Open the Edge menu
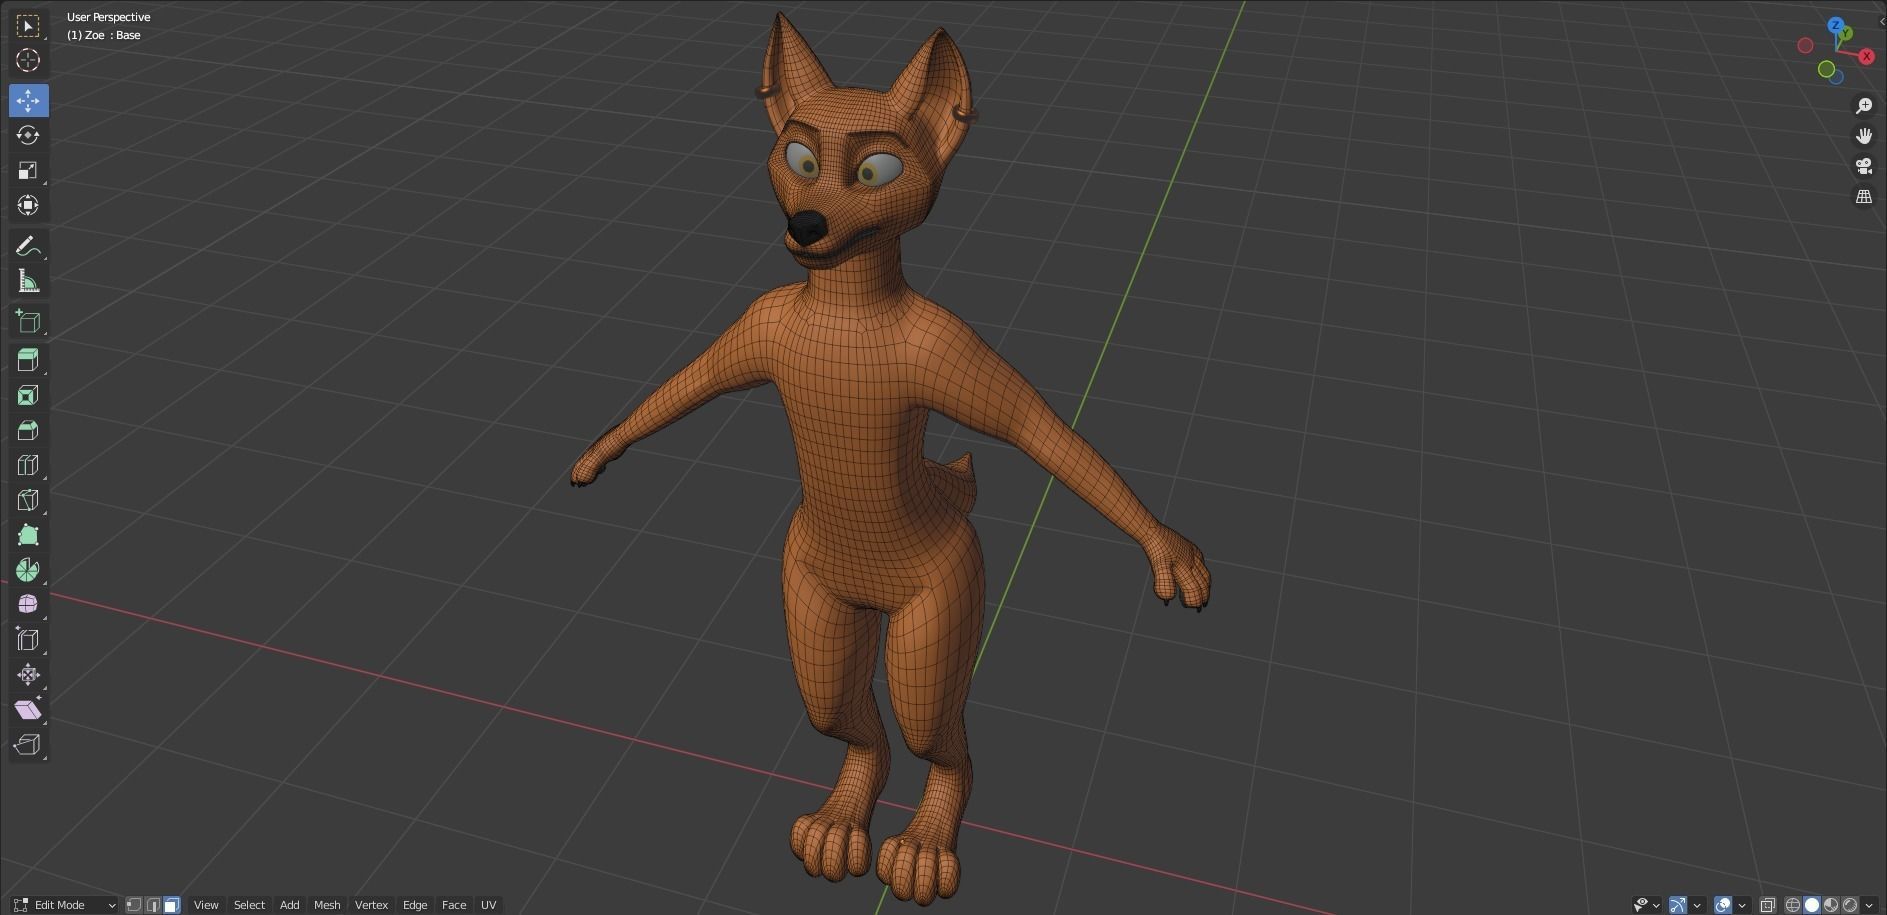Image resolution: width=1887 pixels, height=915 pixels. coord(415,905)
